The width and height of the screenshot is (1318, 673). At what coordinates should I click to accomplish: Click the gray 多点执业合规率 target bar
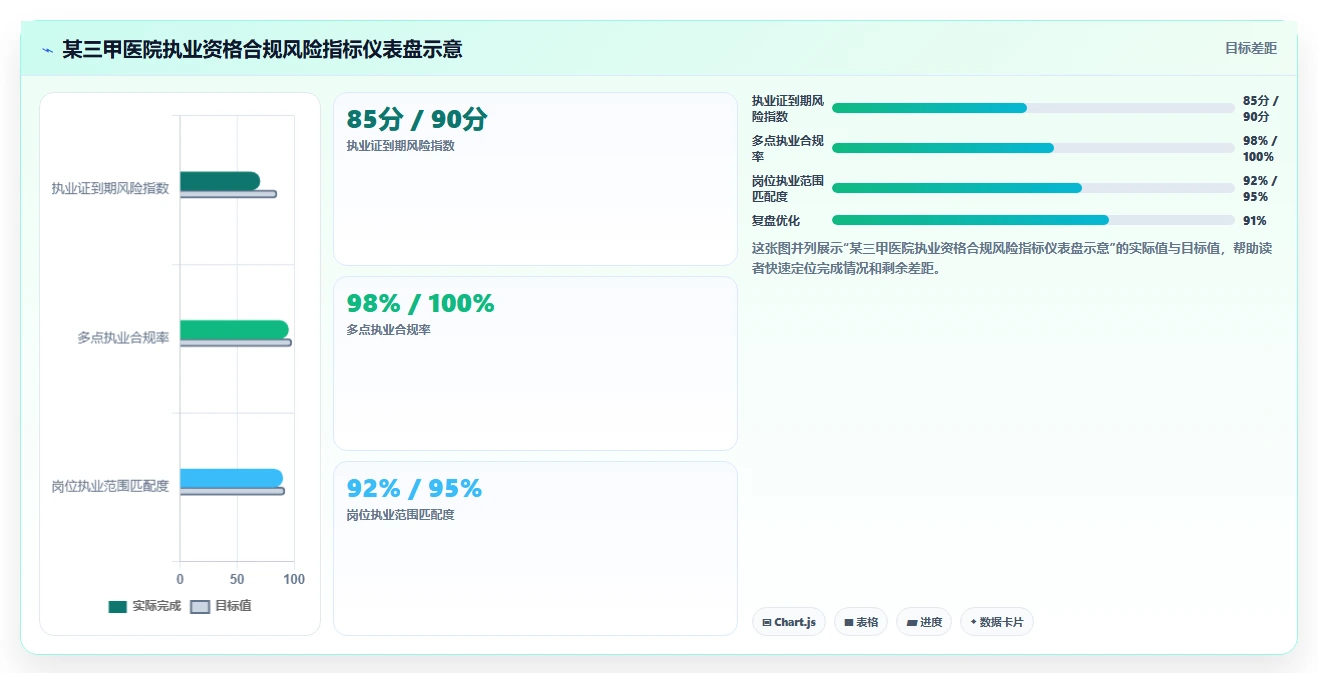point(236,343)
